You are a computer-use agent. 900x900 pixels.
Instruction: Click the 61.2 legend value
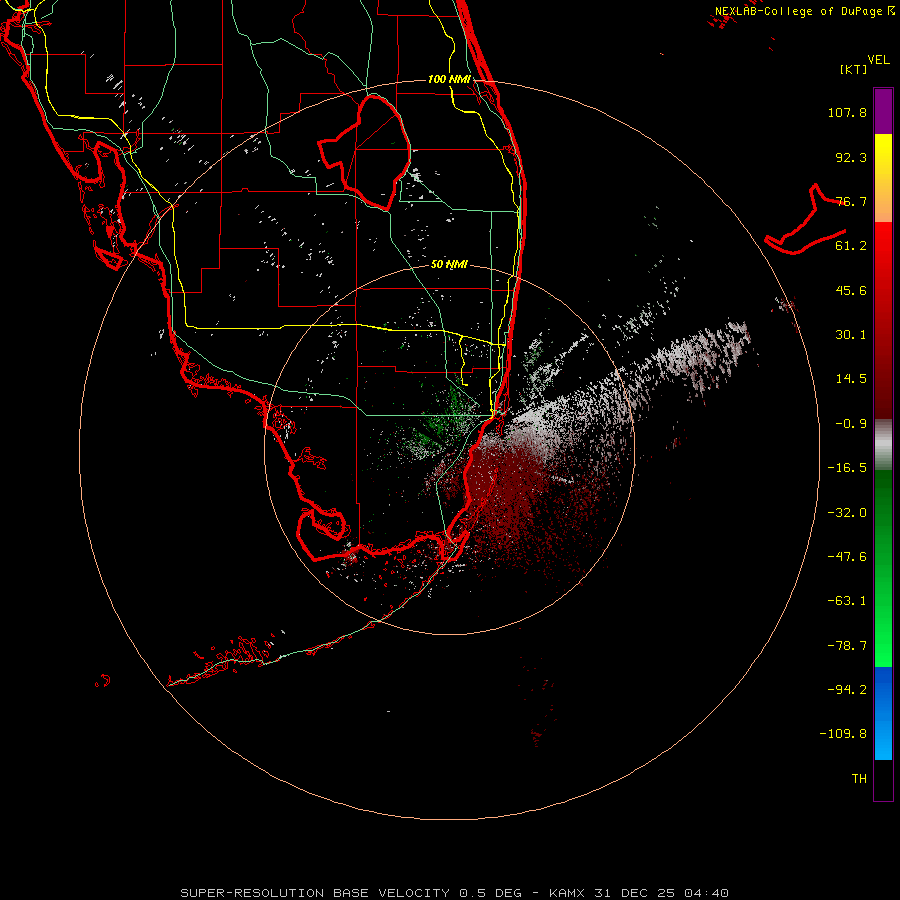(x=851, y=246)
